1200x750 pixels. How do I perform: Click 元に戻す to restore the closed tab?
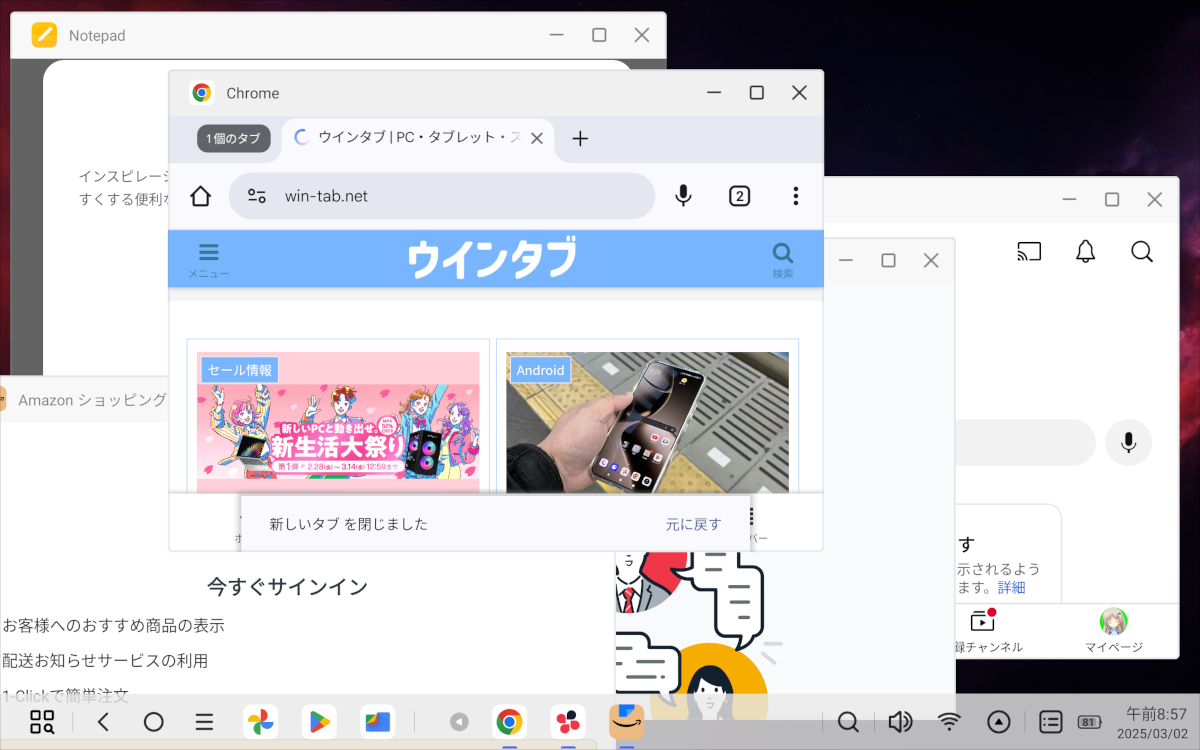pyautogui.click(x=693, y=523)
